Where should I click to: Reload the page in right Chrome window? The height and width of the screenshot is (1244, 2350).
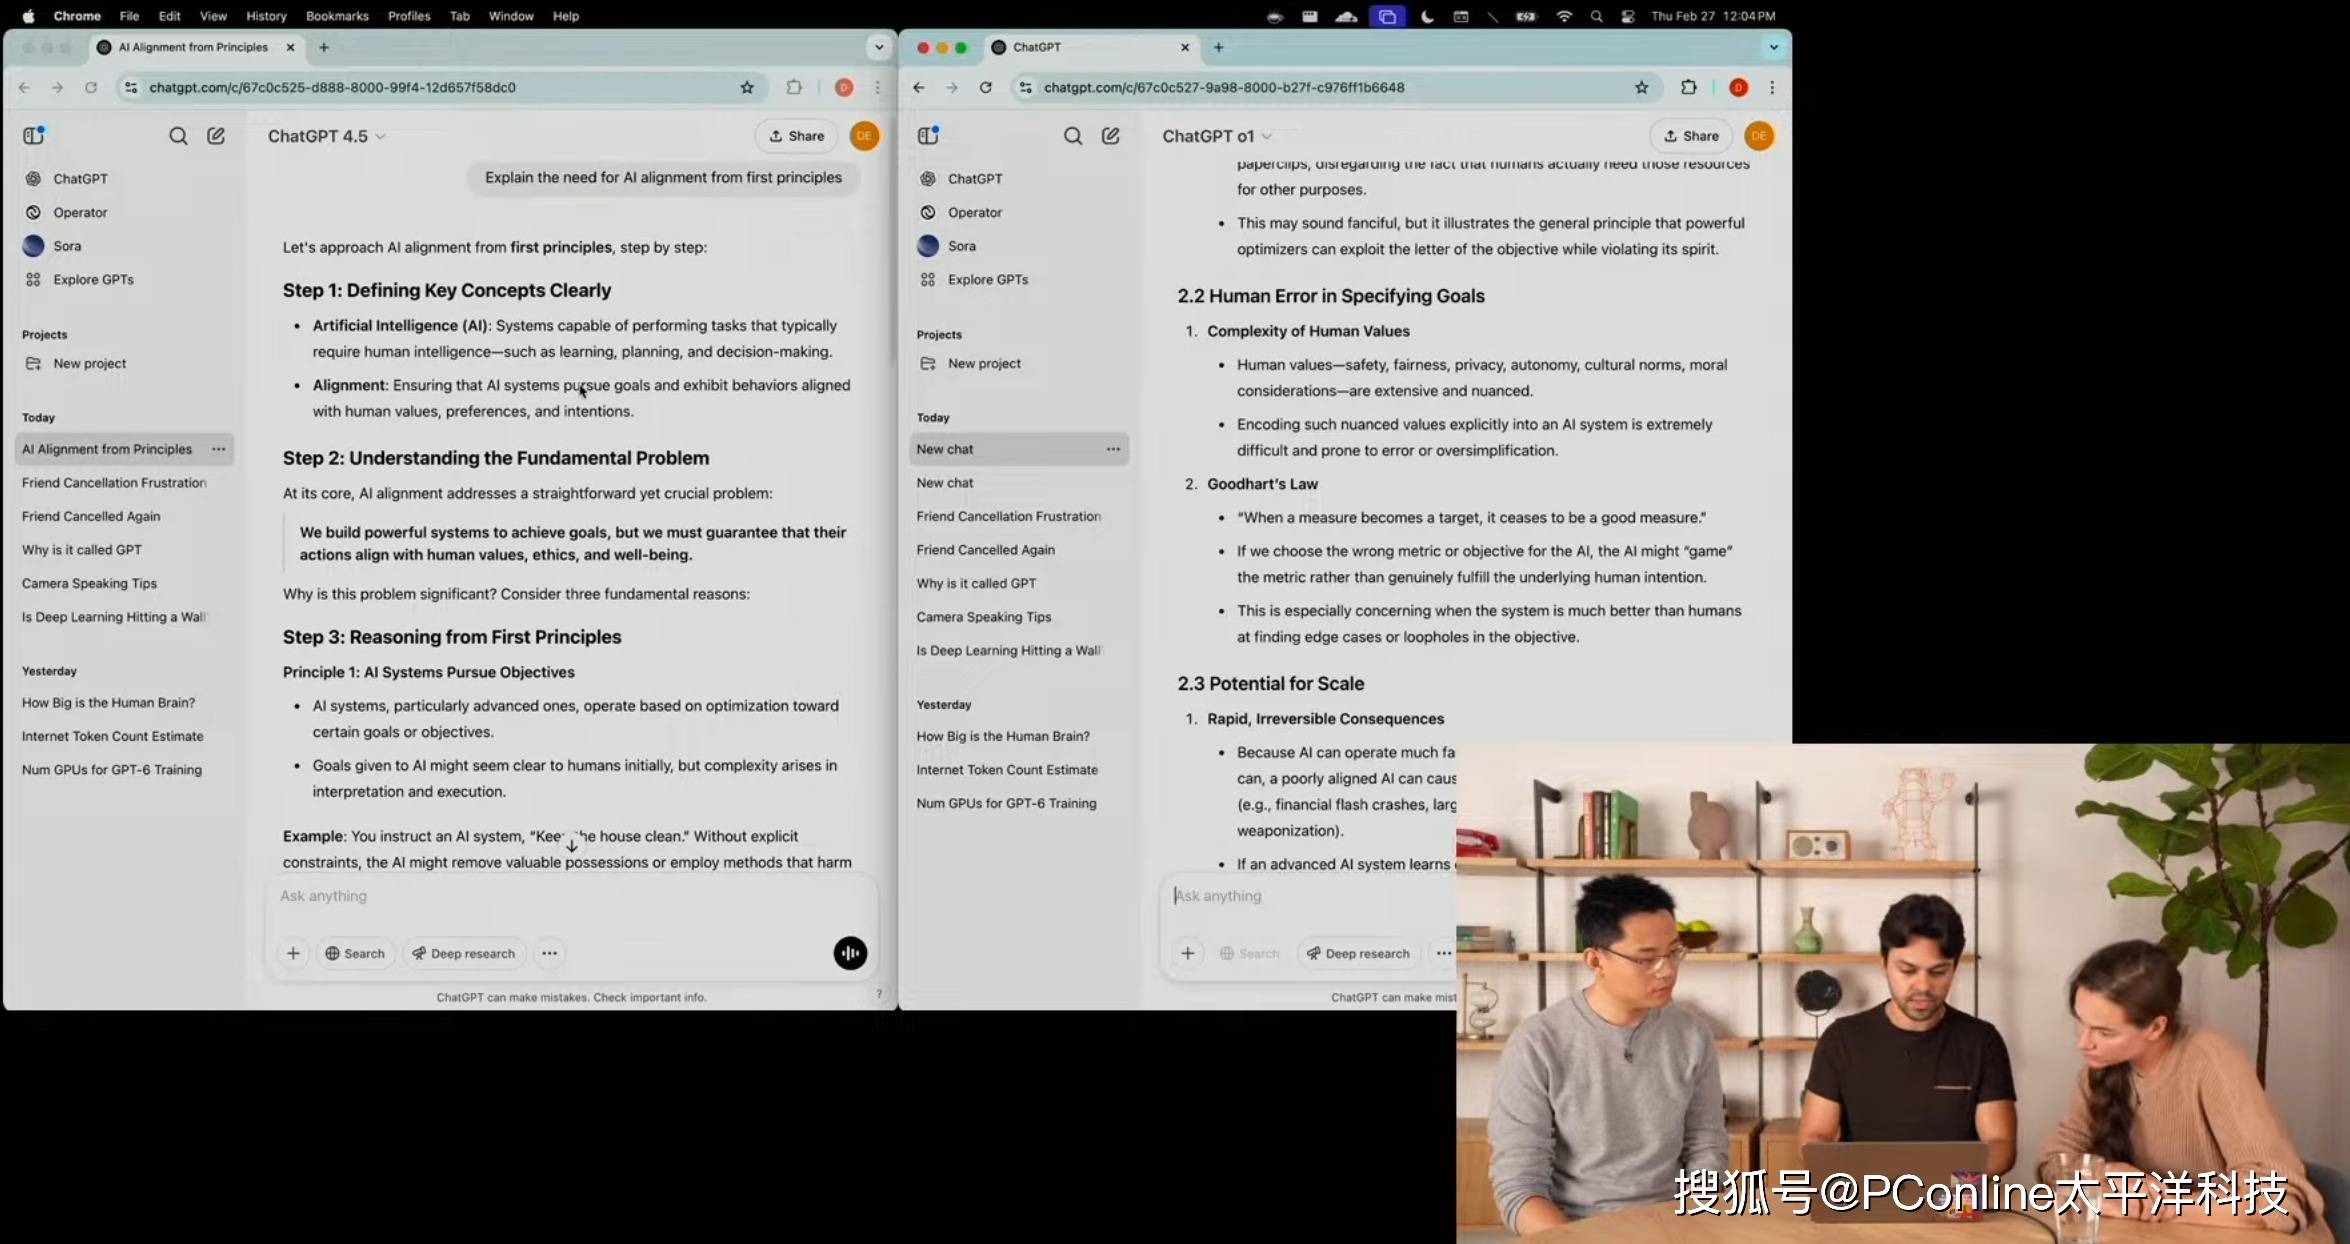tap(985, 88)
